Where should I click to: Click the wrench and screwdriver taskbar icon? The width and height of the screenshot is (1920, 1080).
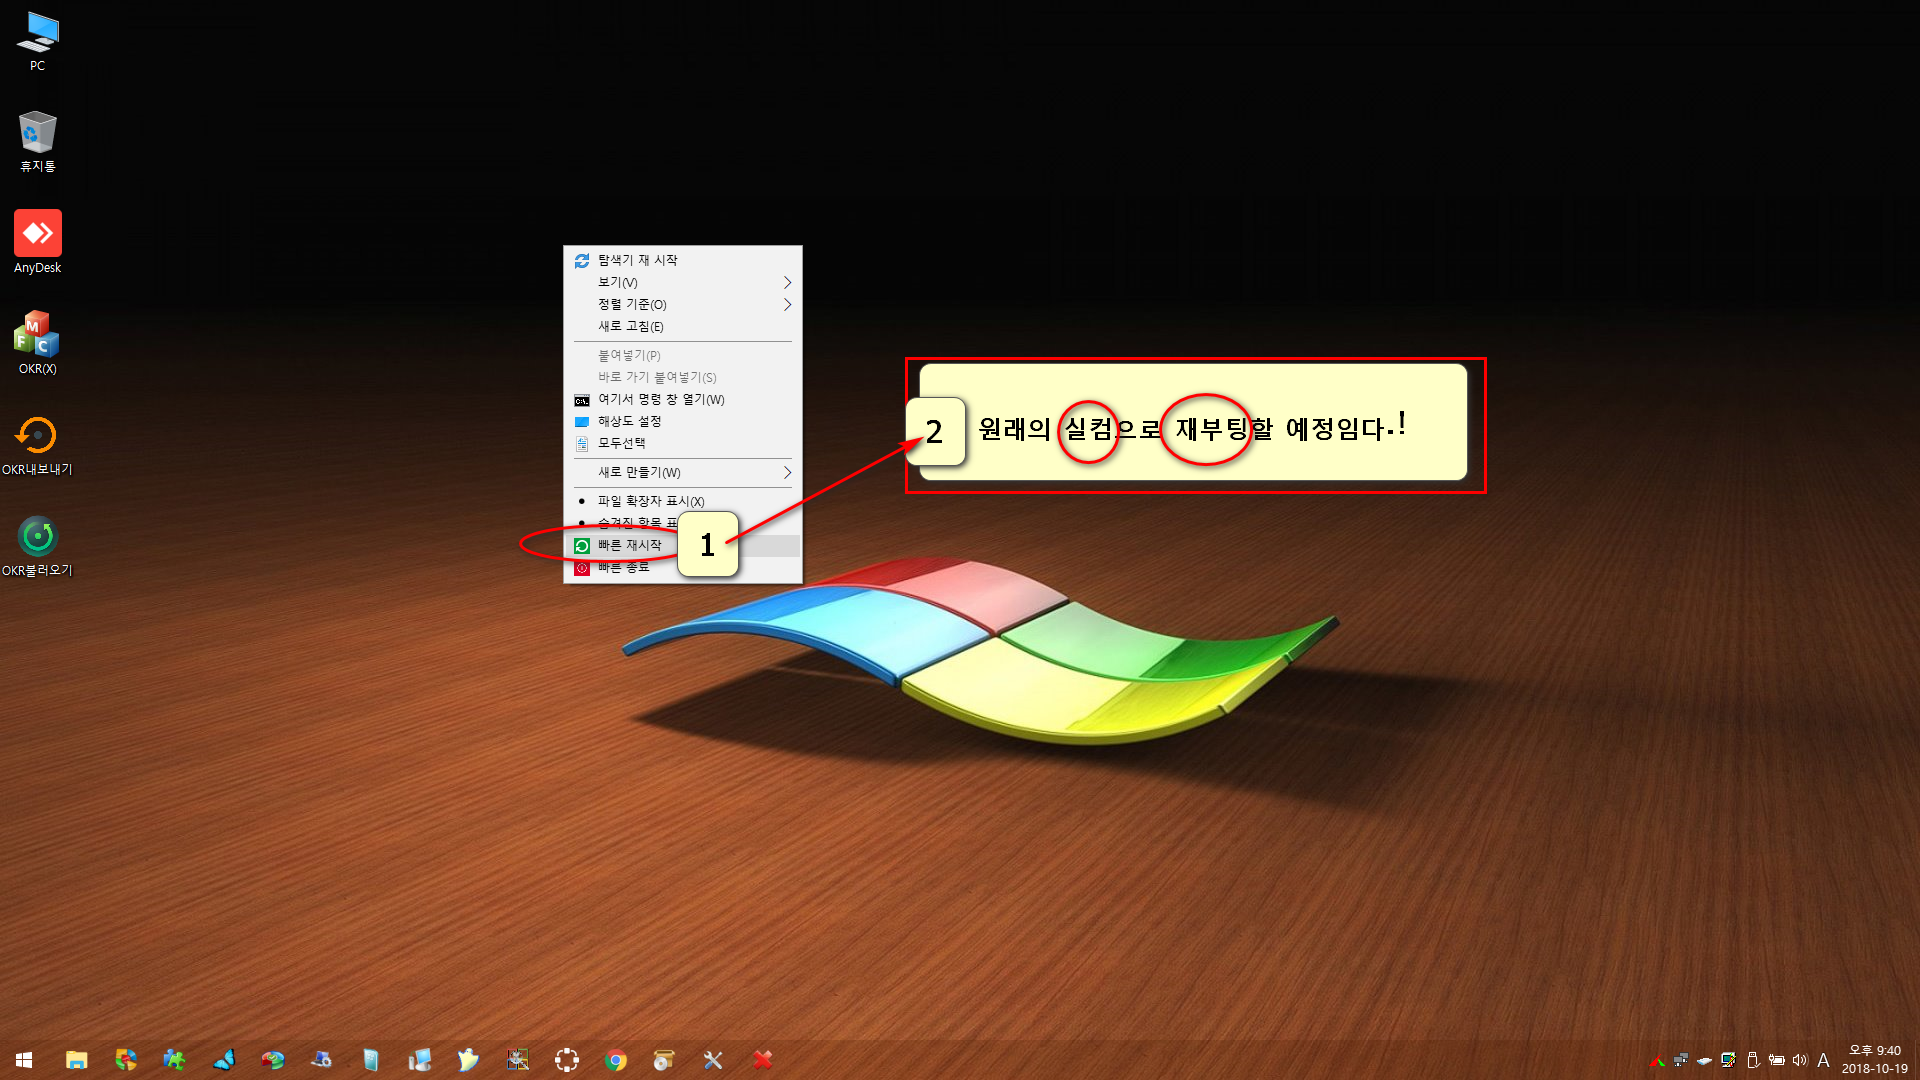pos(714,1060)
